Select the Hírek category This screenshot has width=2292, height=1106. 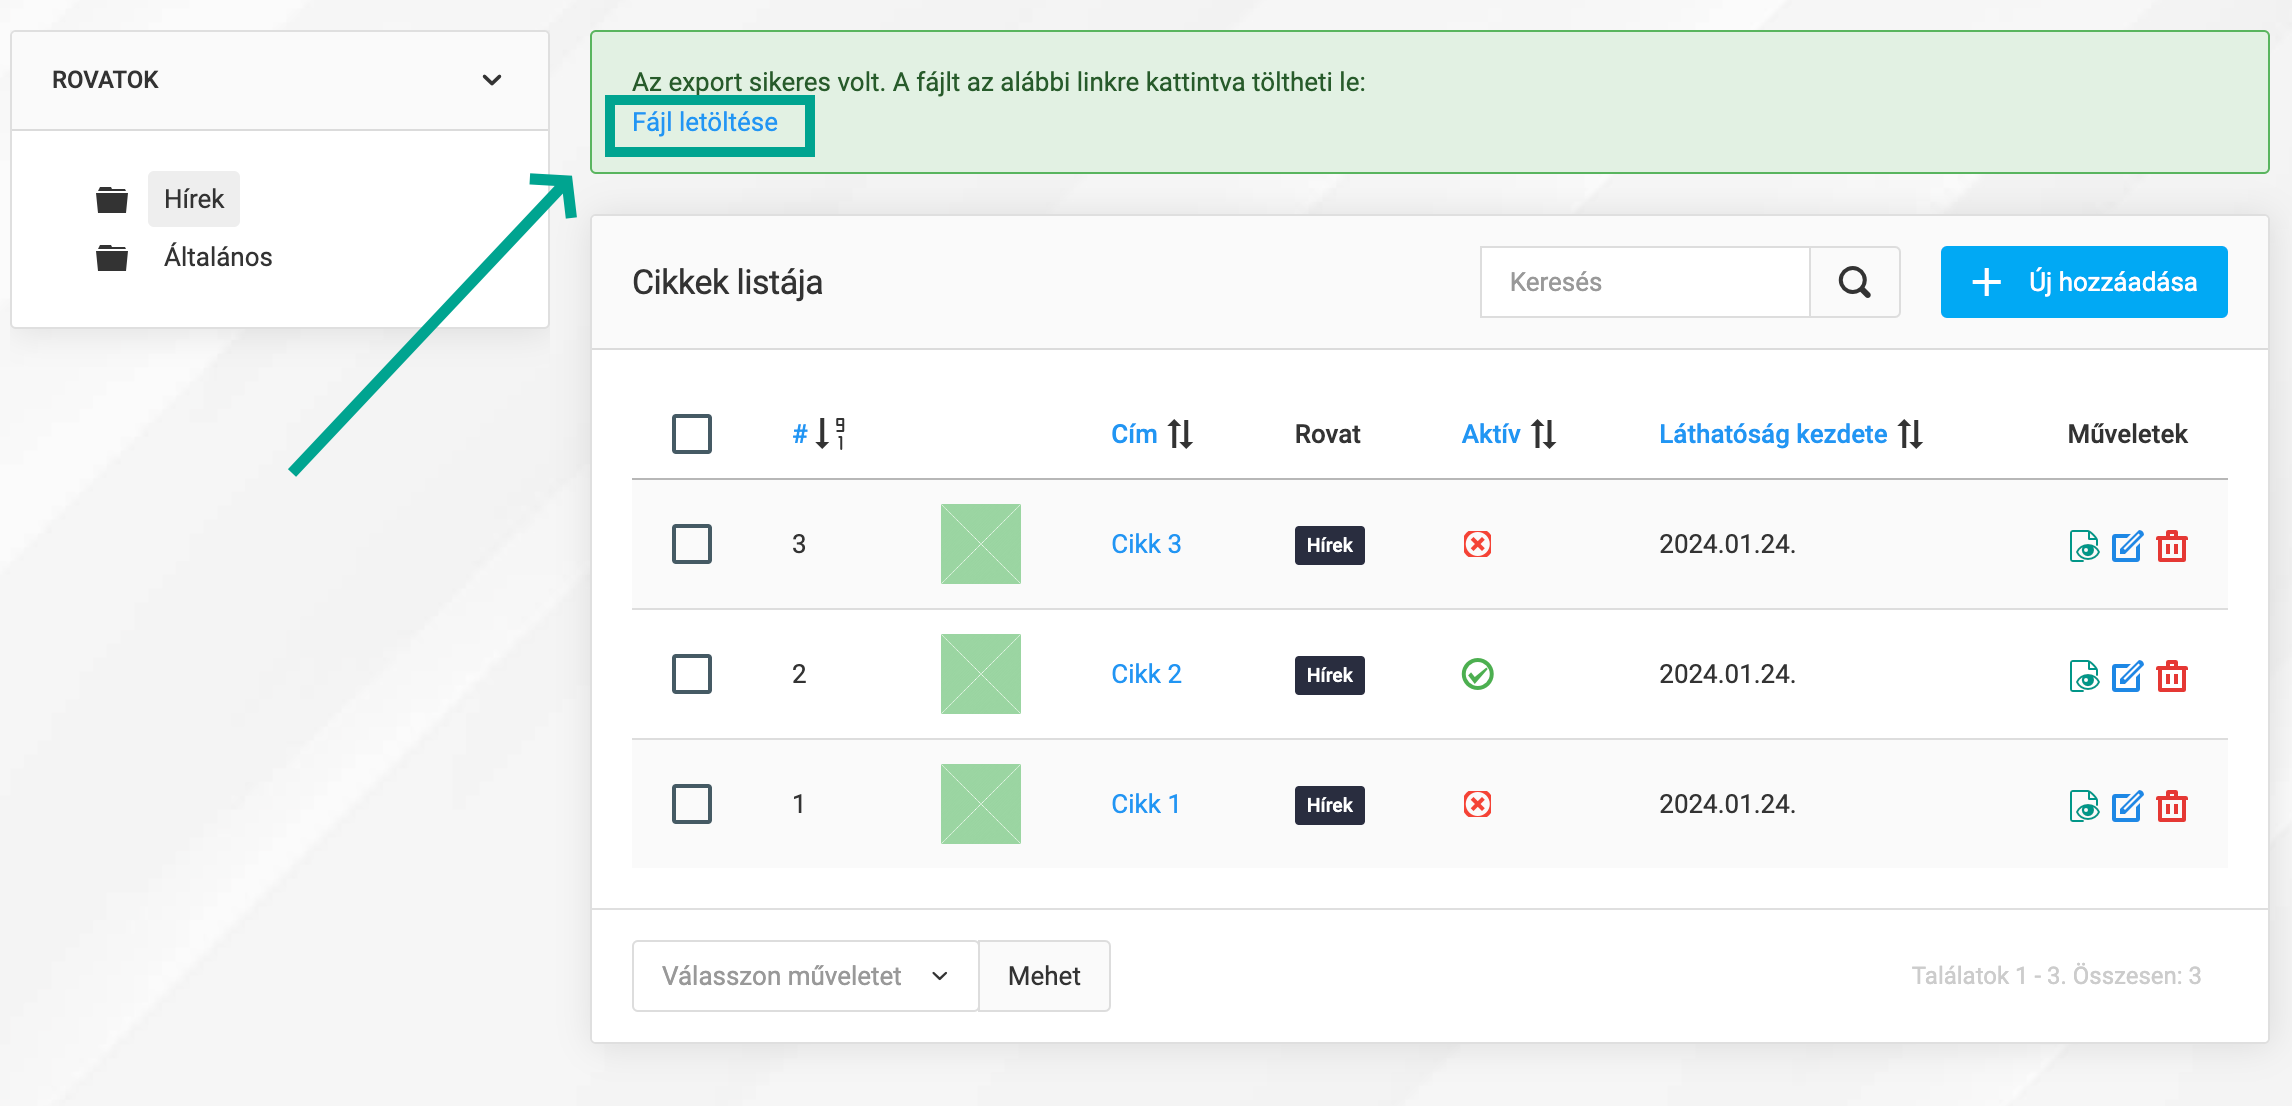[x=193, y=198]
